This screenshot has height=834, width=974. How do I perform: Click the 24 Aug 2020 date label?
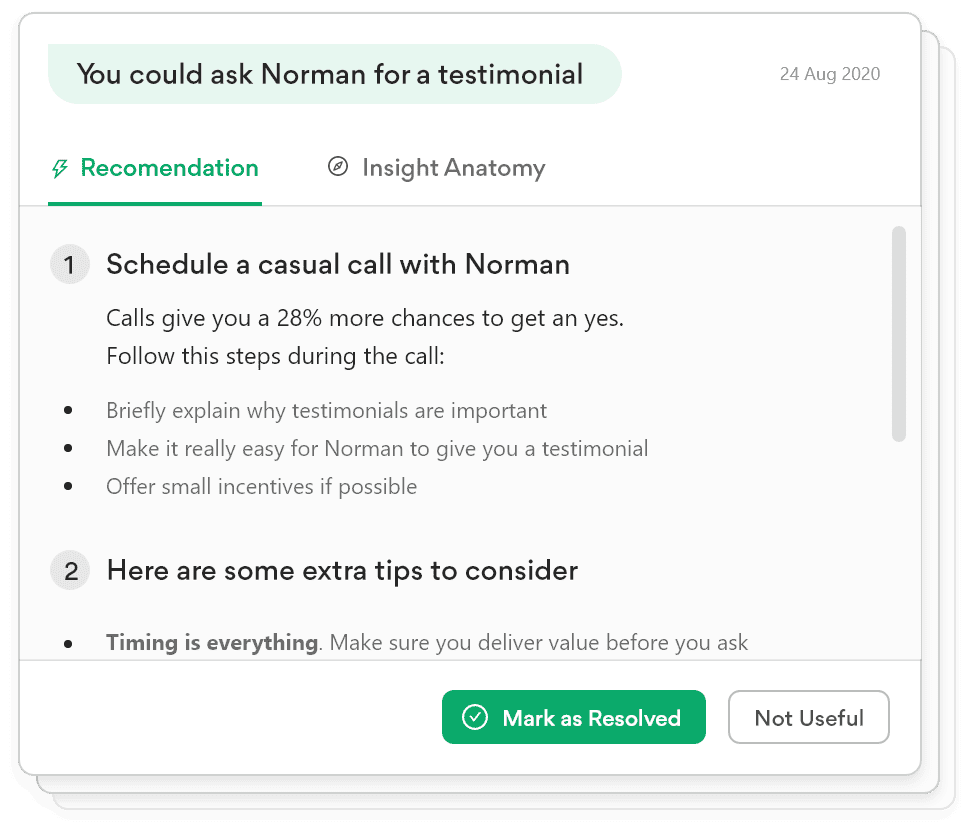830,74
